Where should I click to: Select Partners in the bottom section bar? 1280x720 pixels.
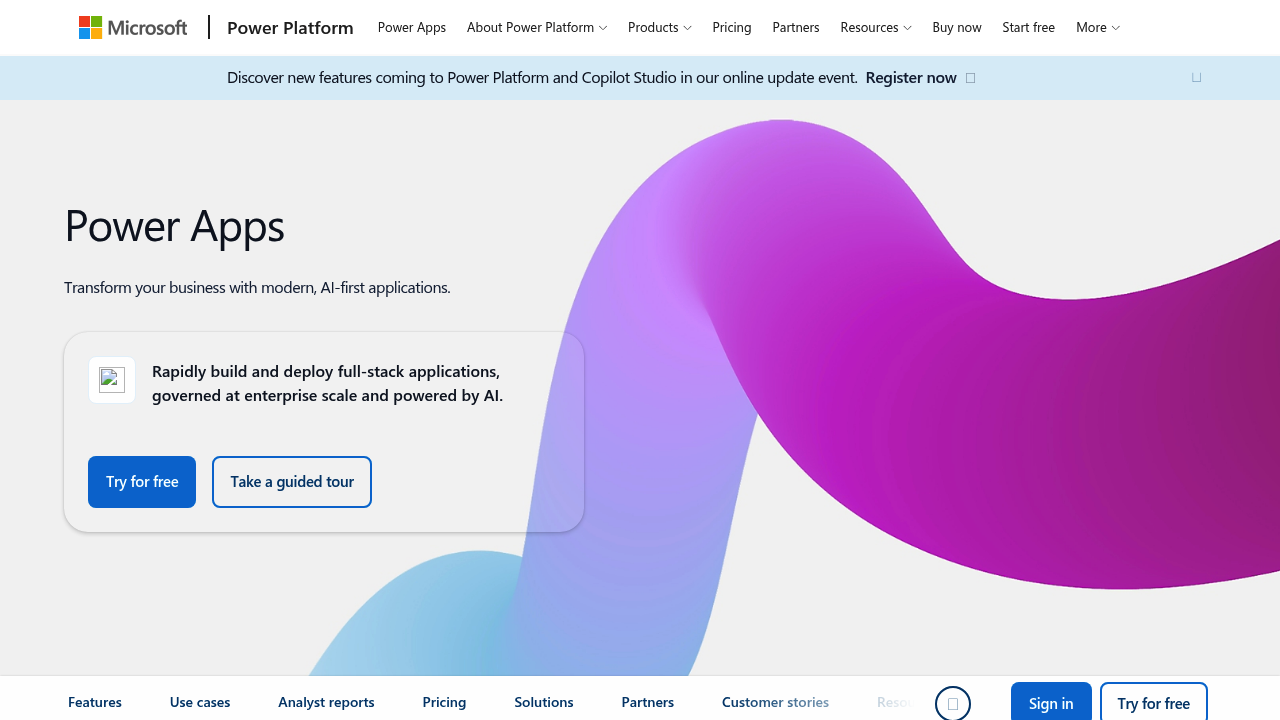point(648,702)
